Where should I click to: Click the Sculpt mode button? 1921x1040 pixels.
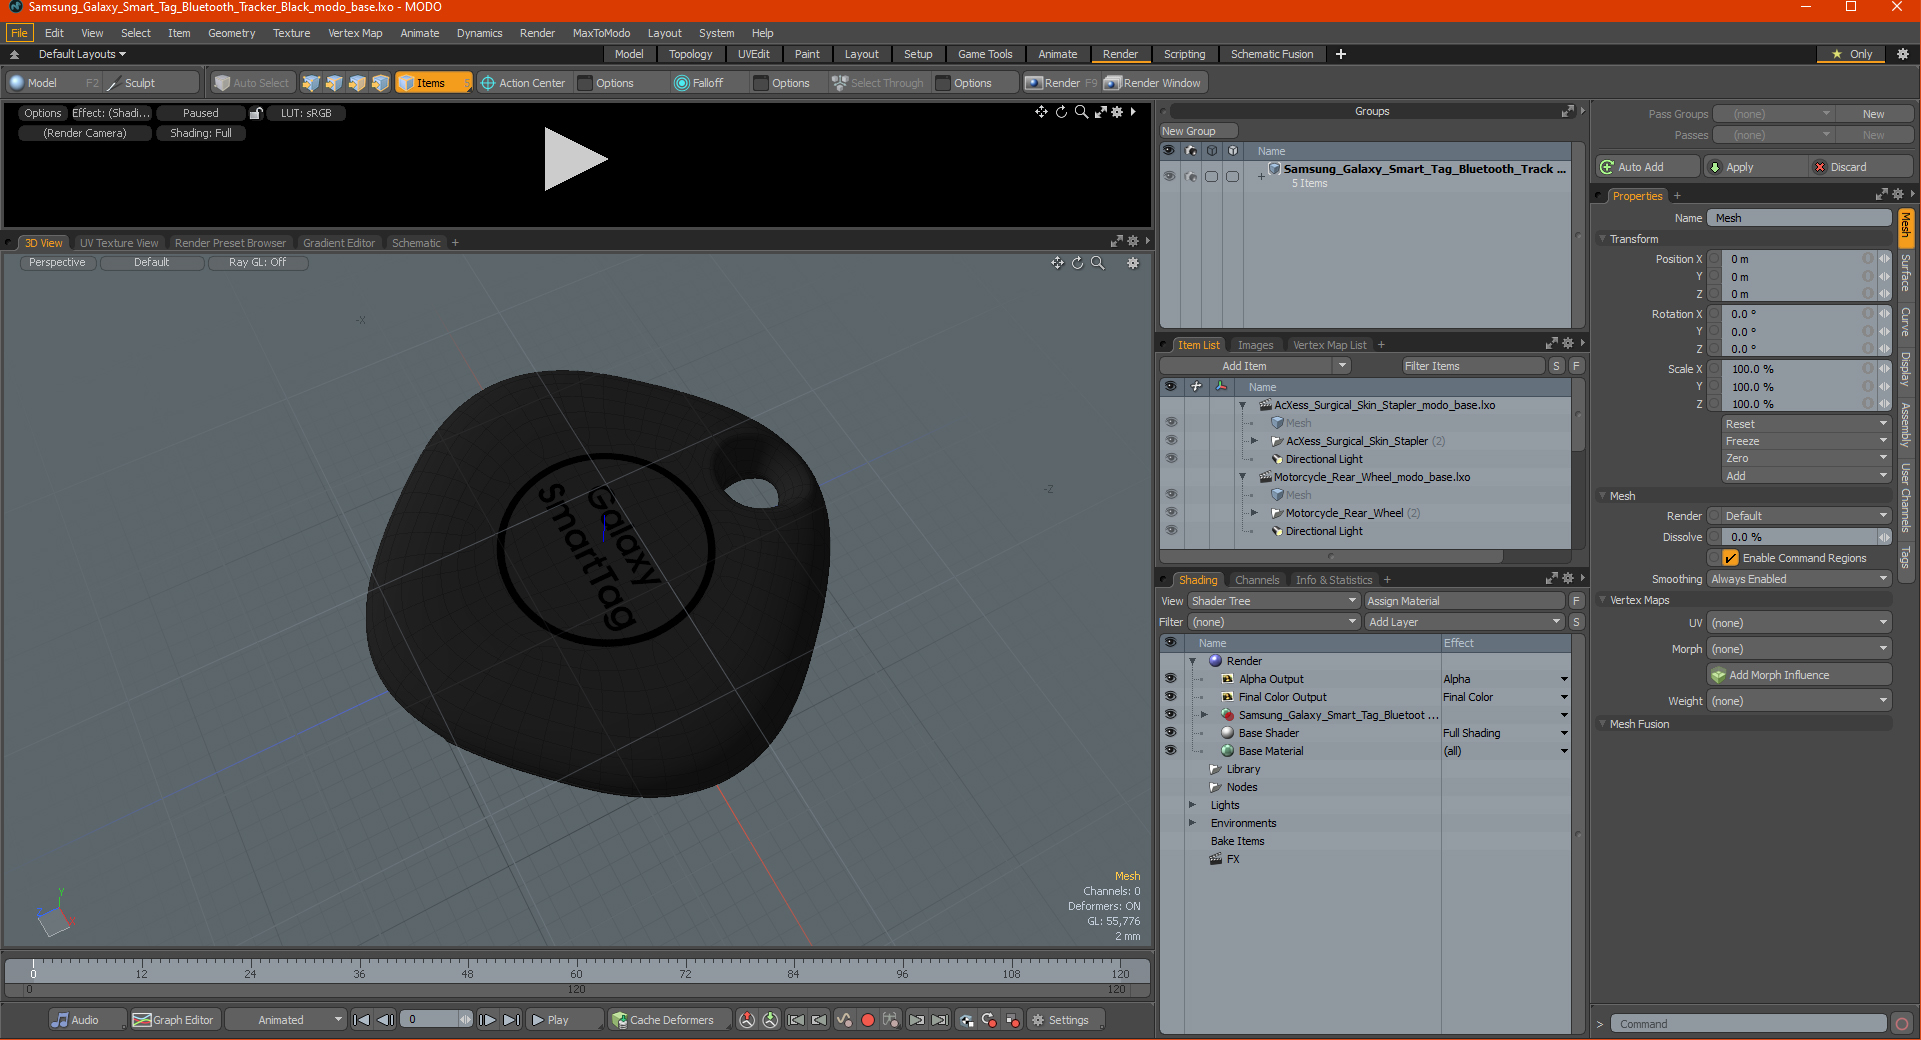coord(151,83)
